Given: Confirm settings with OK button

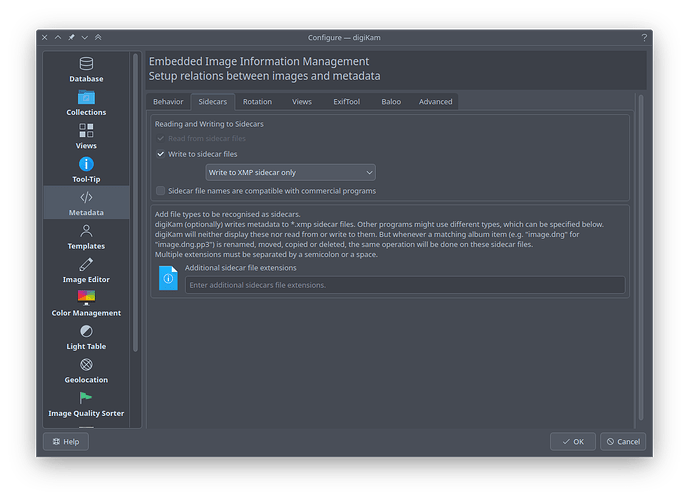Looking at the screenshot, I should tap(573, 442).
